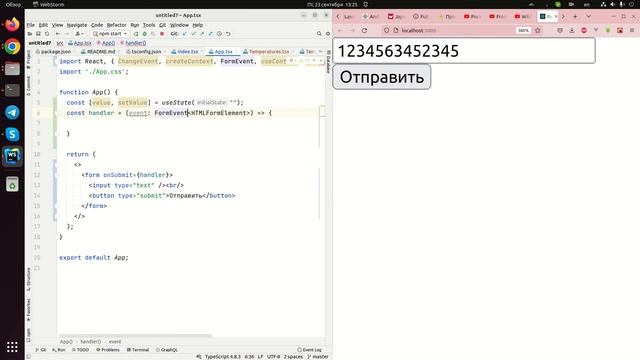Open Skype from the dock
Screen dimensions: 640x360
pos(12,134)
